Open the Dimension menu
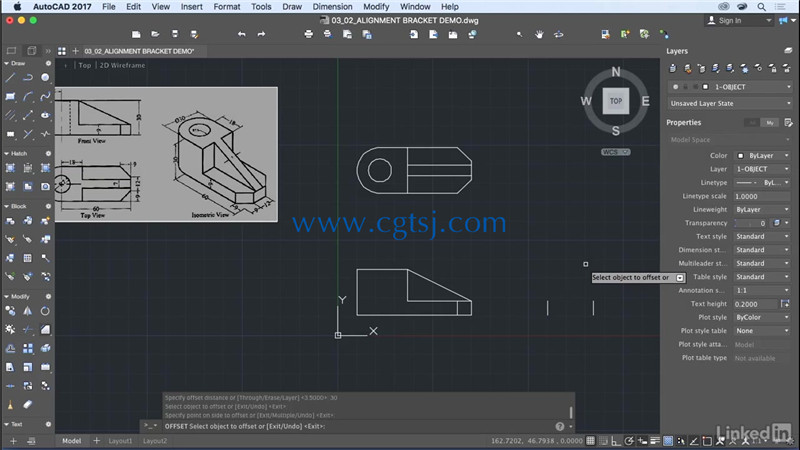Image resolution: width=800 pixels, height=450 pixels. 332,7
